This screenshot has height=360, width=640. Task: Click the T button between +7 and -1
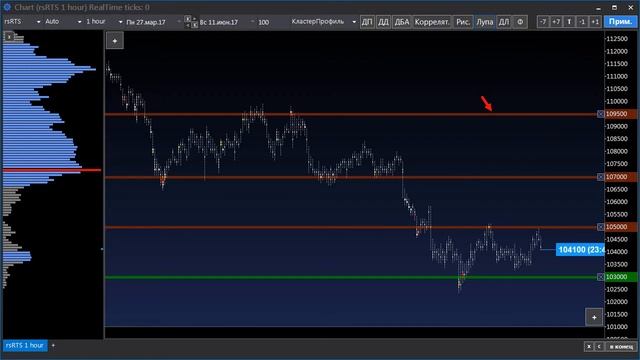pyautogui.click(x=569, y=22)
